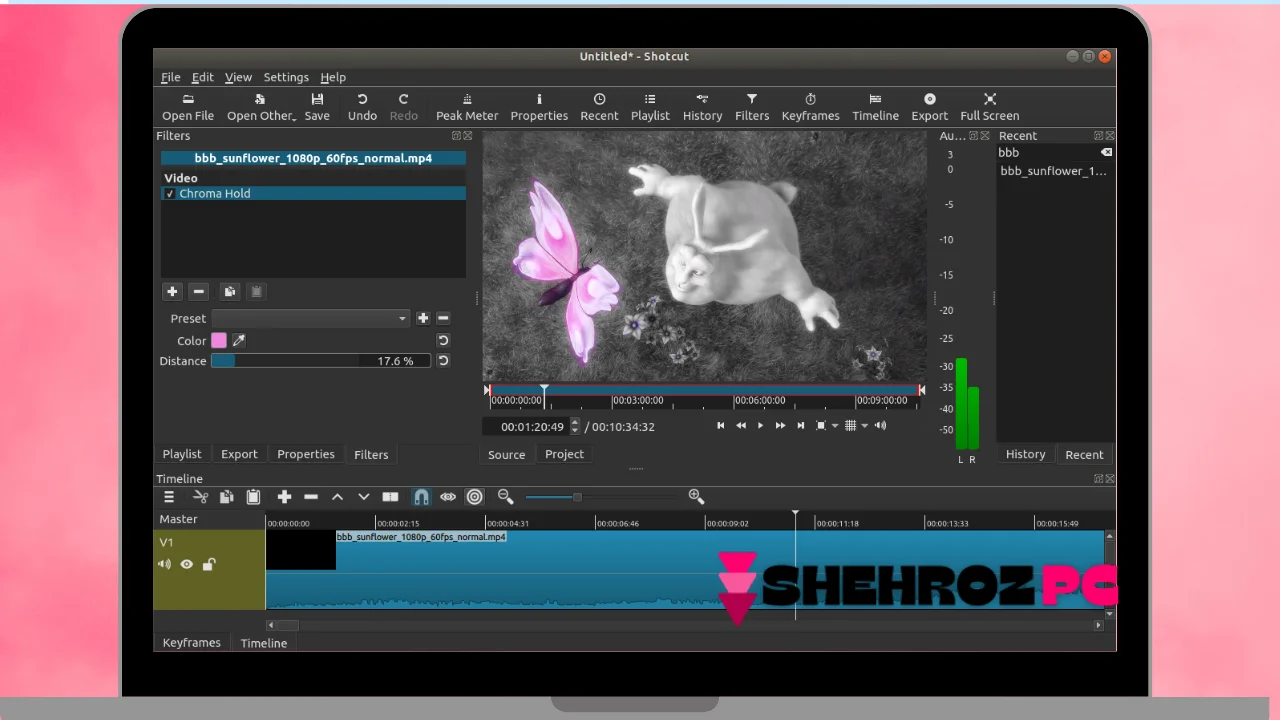The height and width of the screenshot is (720, 1280).
Task: Click Open Other in the toolbar
Action: 261,106
